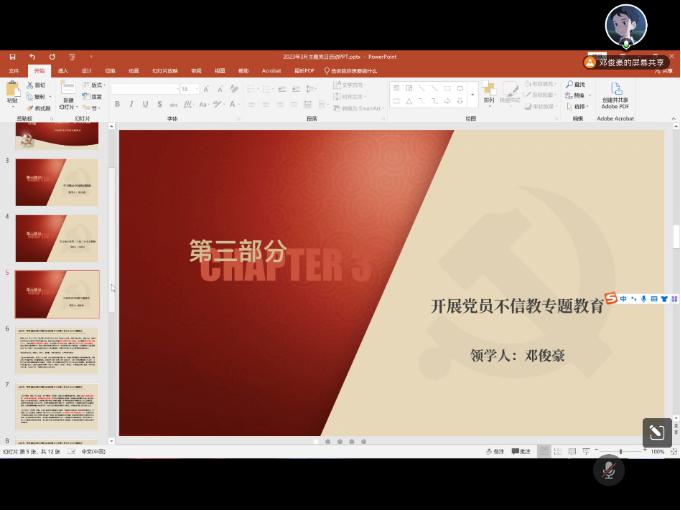The height and width of the screenshot is (511, 681).
Task: Save the presentation from the quick access toolbar
Action: (13, 57)
